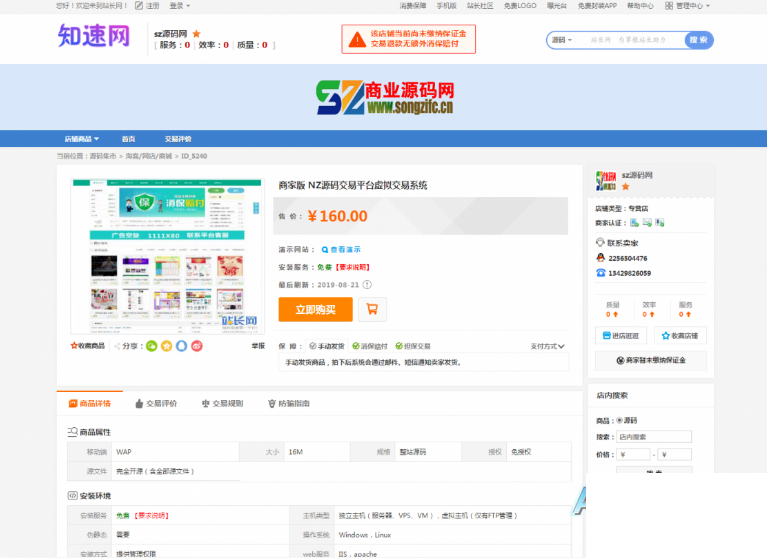Screen dimensions: 767x558
Task: Click the 联系卖家 headset icon
Action: [600, 243]
